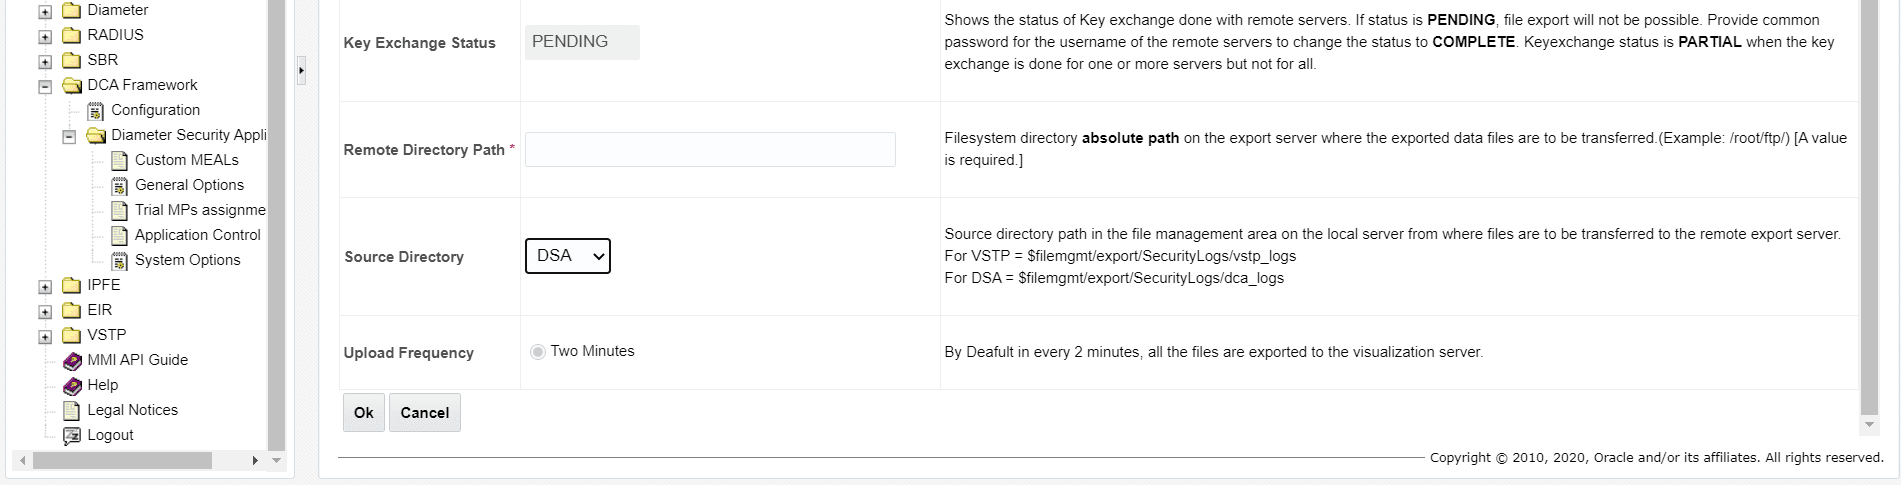Click the Remote Directory Path input field
The image size is (1901, 485).
[x=710, y=150]
